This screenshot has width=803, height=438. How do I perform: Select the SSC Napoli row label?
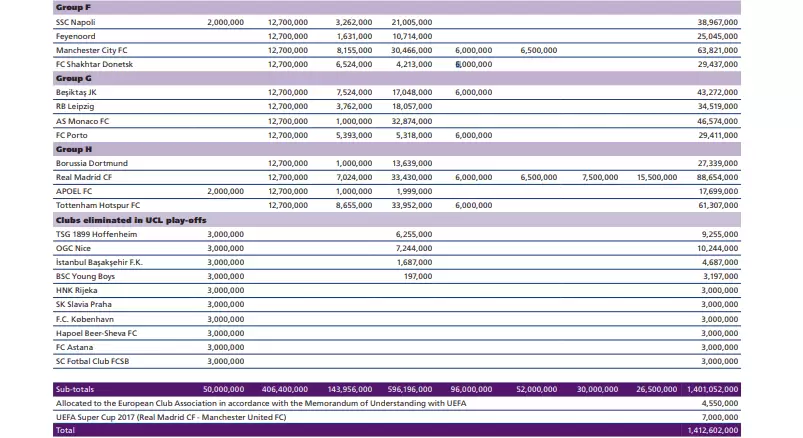77,21
